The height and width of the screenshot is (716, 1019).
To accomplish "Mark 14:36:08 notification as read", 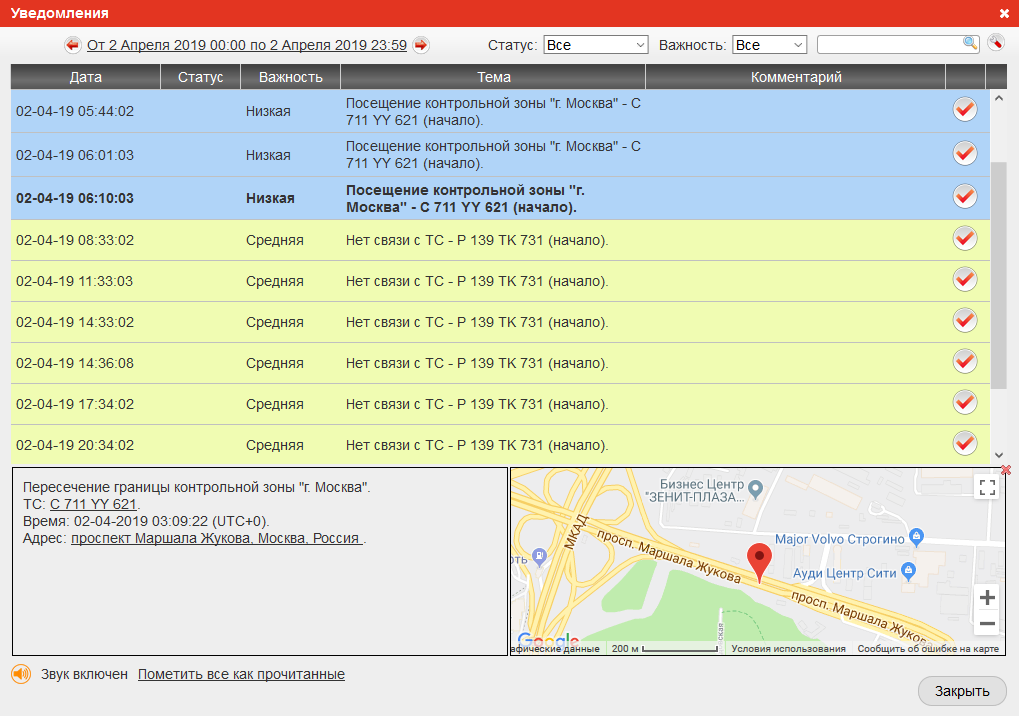I will click(x=964, y=361).
